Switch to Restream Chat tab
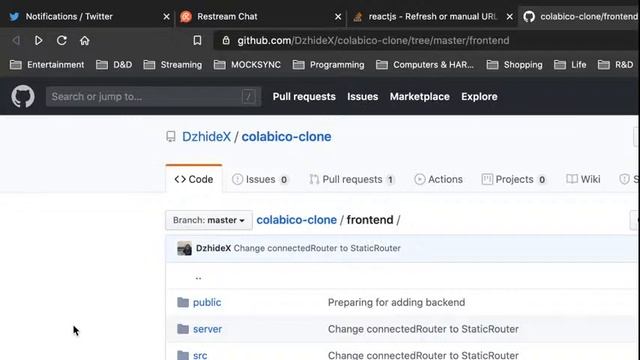This screenshot has width=640, height=360. 261,16
